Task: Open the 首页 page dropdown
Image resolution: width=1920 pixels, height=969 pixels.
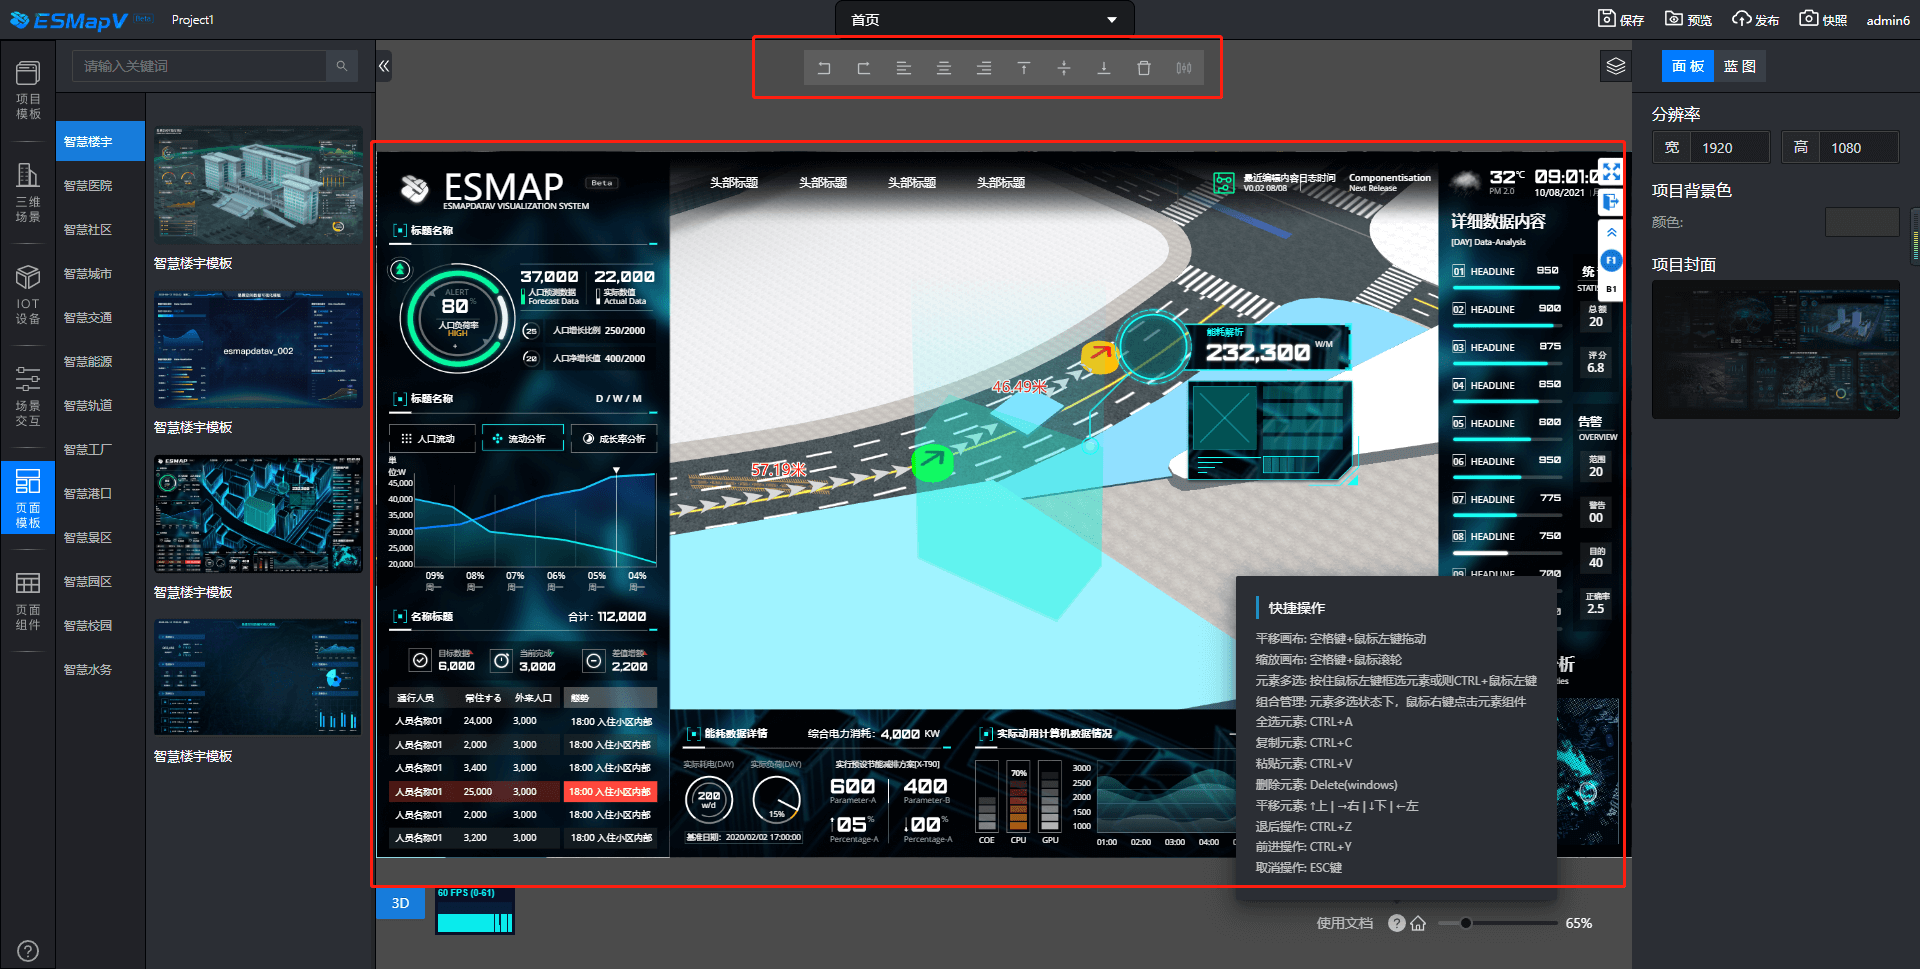Action: point(984,20)
